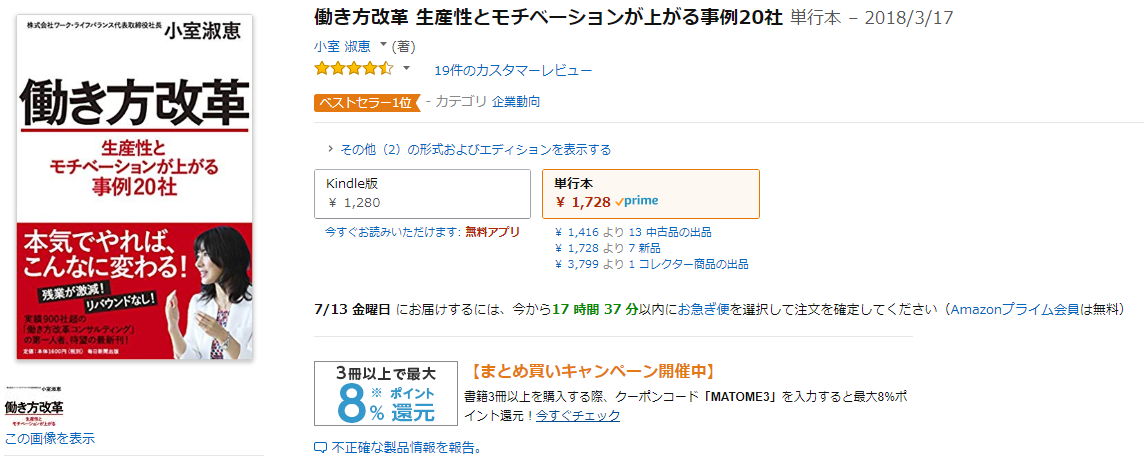
Task: Open the rating dropdown arrow beside stars
Action: click(407, 69)
